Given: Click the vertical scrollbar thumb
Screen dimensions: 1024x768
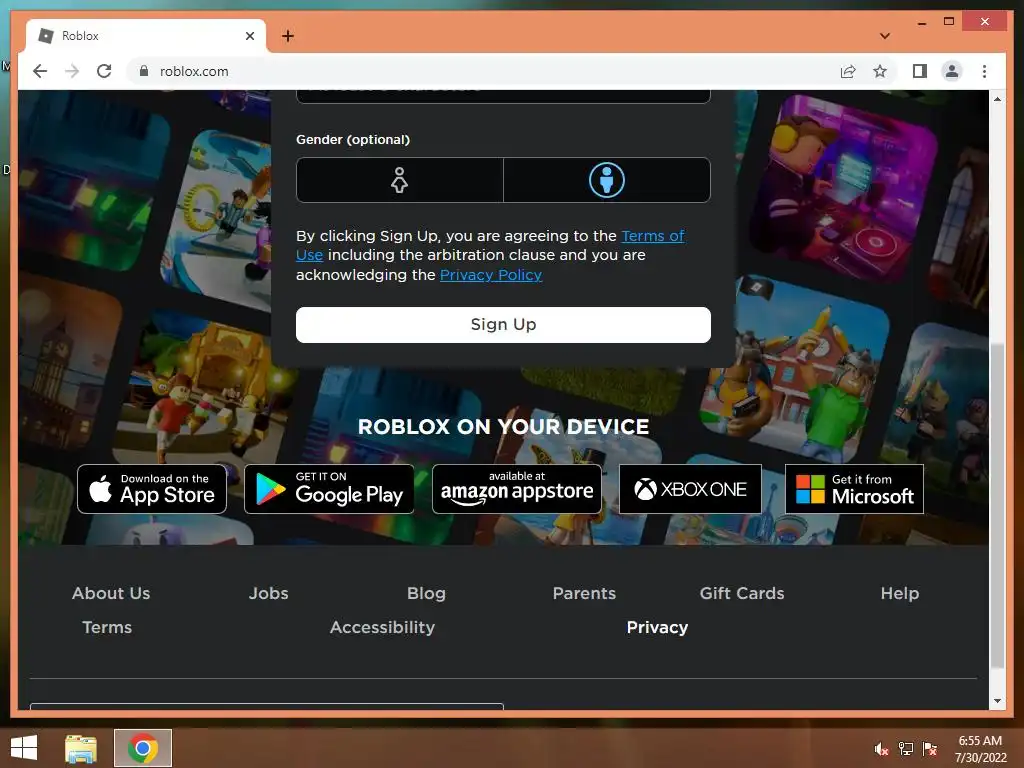Looking at the screenshot, I should point(997,505).
